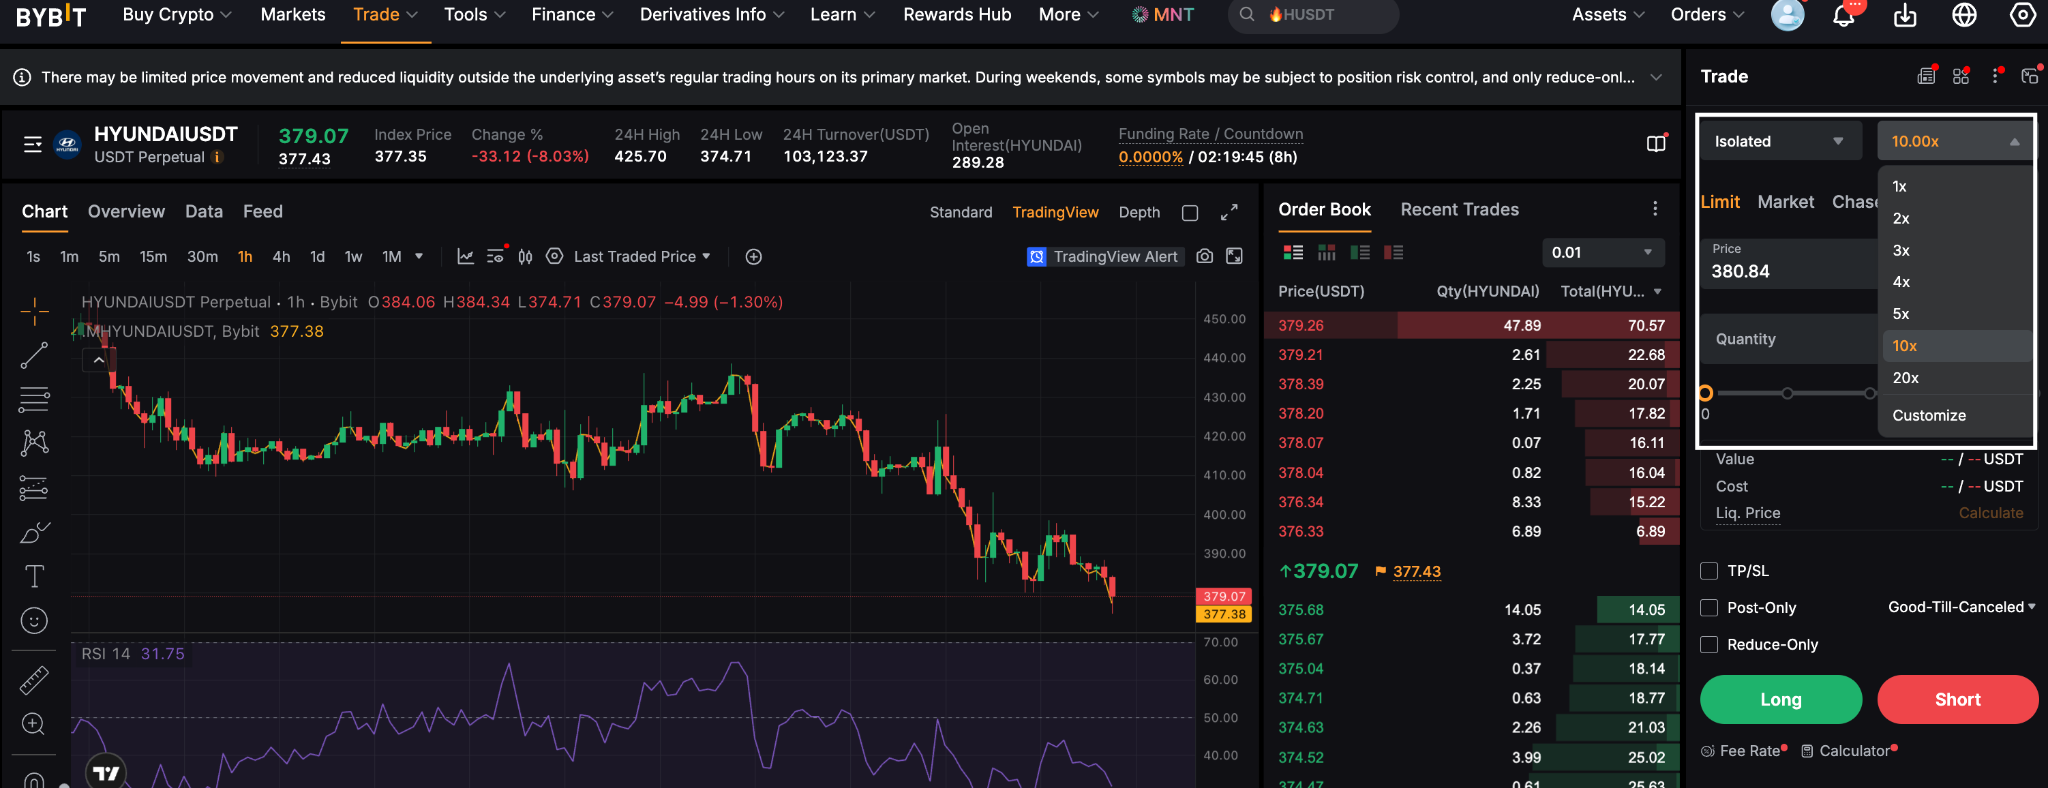Take a chart snapshot with camera icon
The height and width of the screenshot is (788, 2048).
click(x=1205, y=257)
